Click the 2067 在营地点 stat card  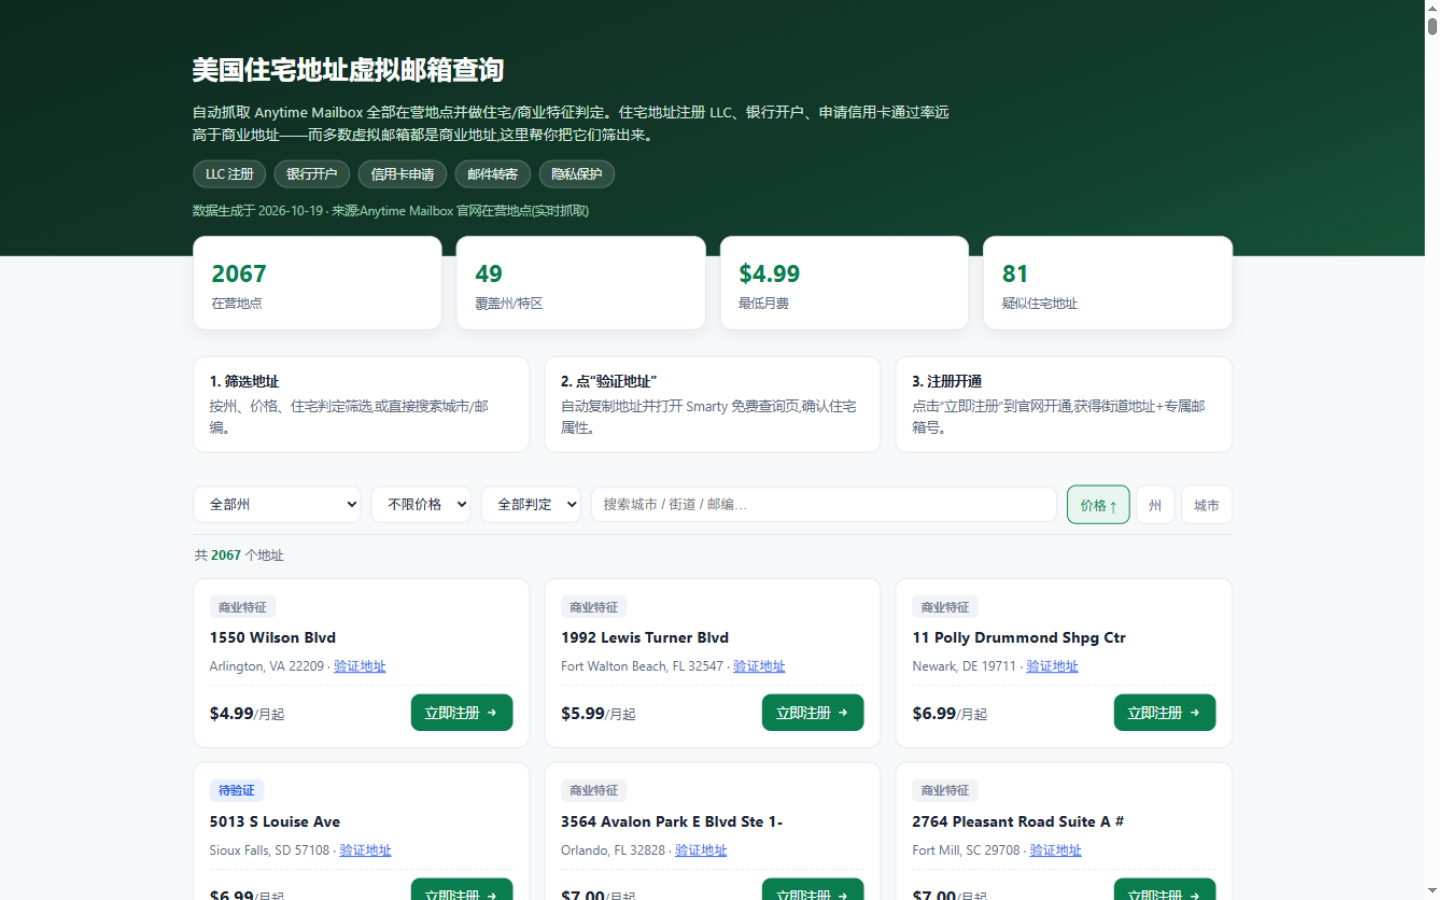(x=317, y=283)
